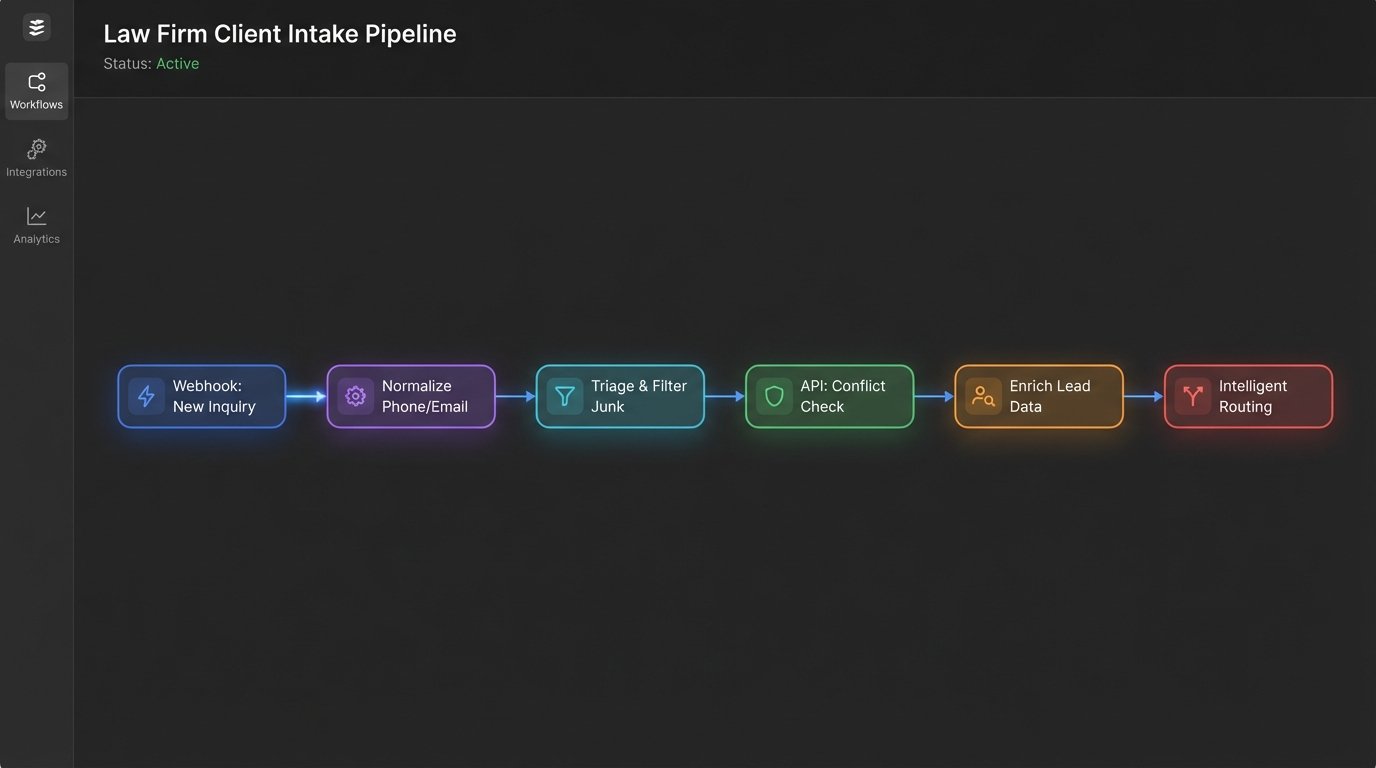This screenshot has width=1376, height=768.
Task: Click the Law Firm Client Intake Pipeline title
Action: (x=279, y=33)
